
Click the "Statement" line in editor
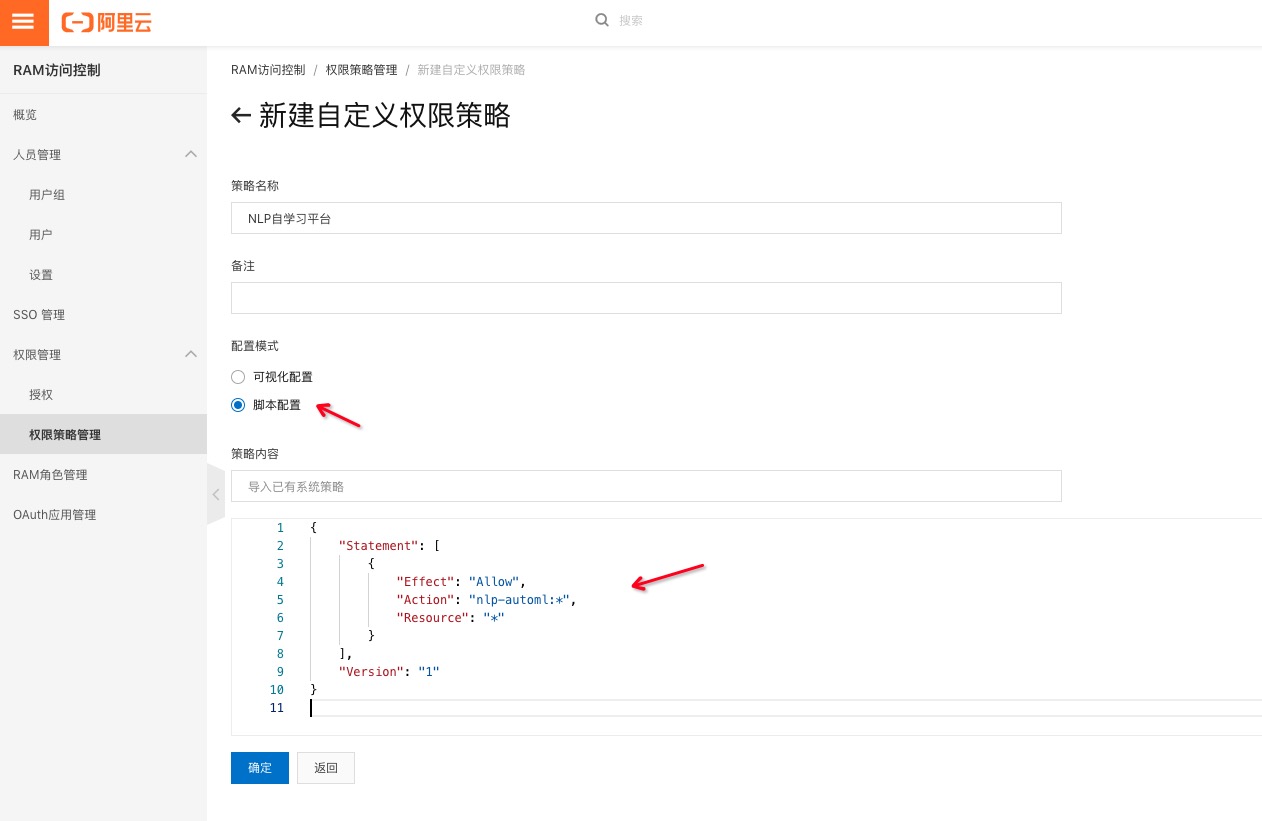[390, 546]
